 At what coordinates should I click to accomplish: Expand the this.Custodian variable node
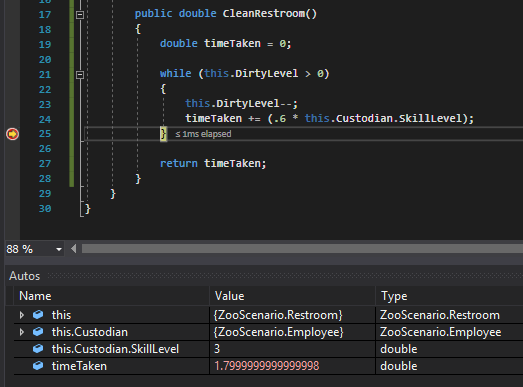coord(22,332)
